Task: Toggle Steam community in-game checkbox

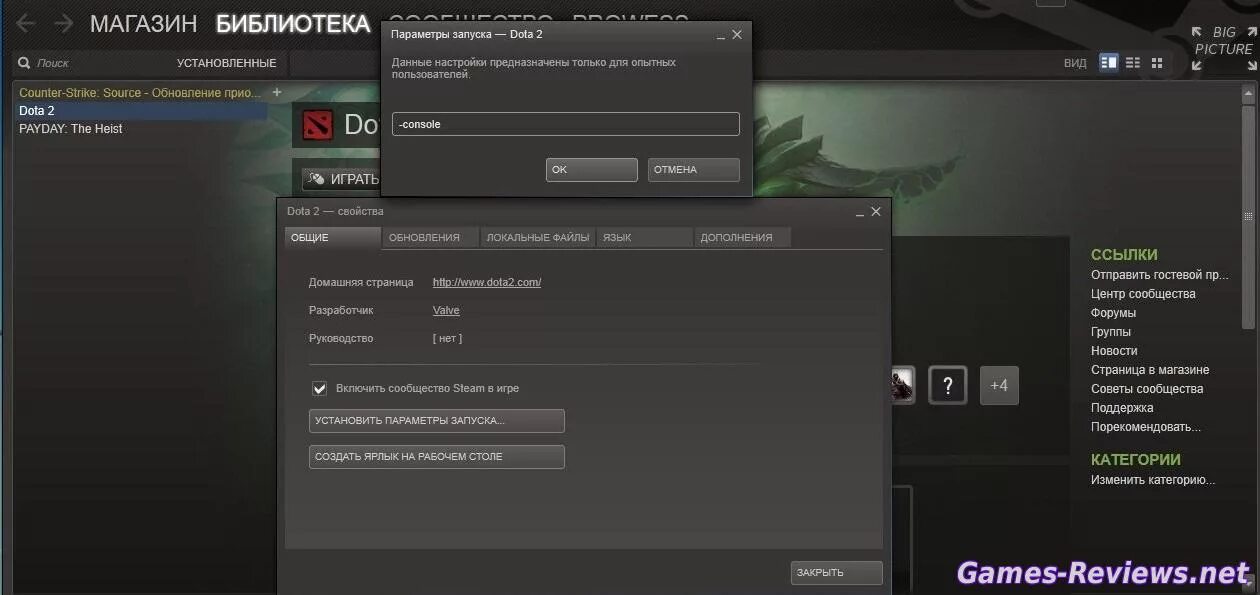Action: pyautogui.click(x=320, y=388)
